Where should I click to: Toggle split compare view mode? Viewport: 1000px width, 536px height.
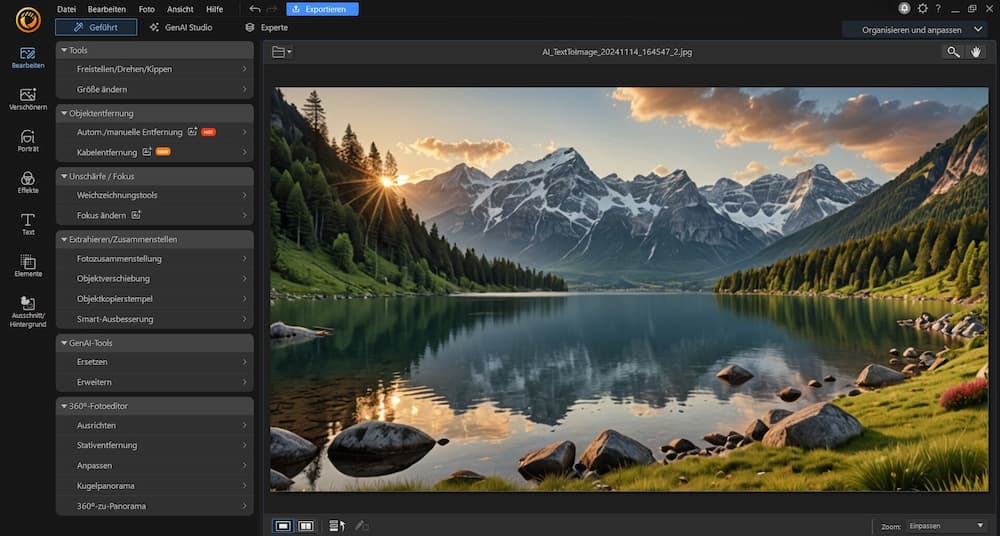306,525
